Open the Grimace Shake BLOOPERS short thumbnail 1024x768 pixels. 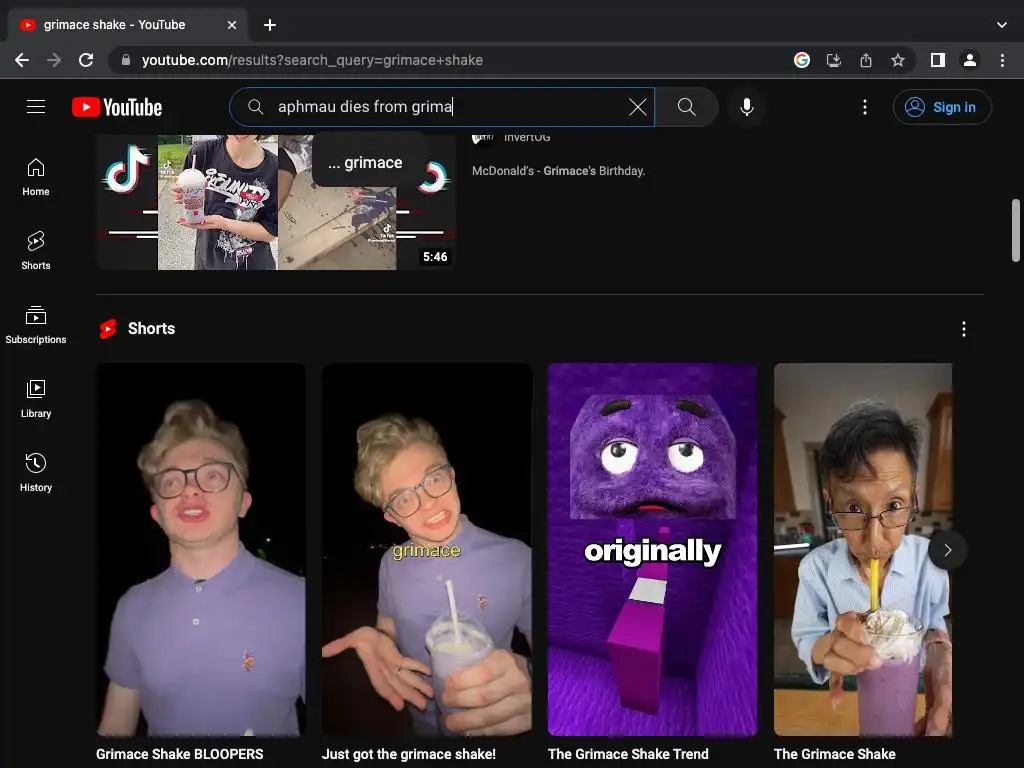click(201, 549)
